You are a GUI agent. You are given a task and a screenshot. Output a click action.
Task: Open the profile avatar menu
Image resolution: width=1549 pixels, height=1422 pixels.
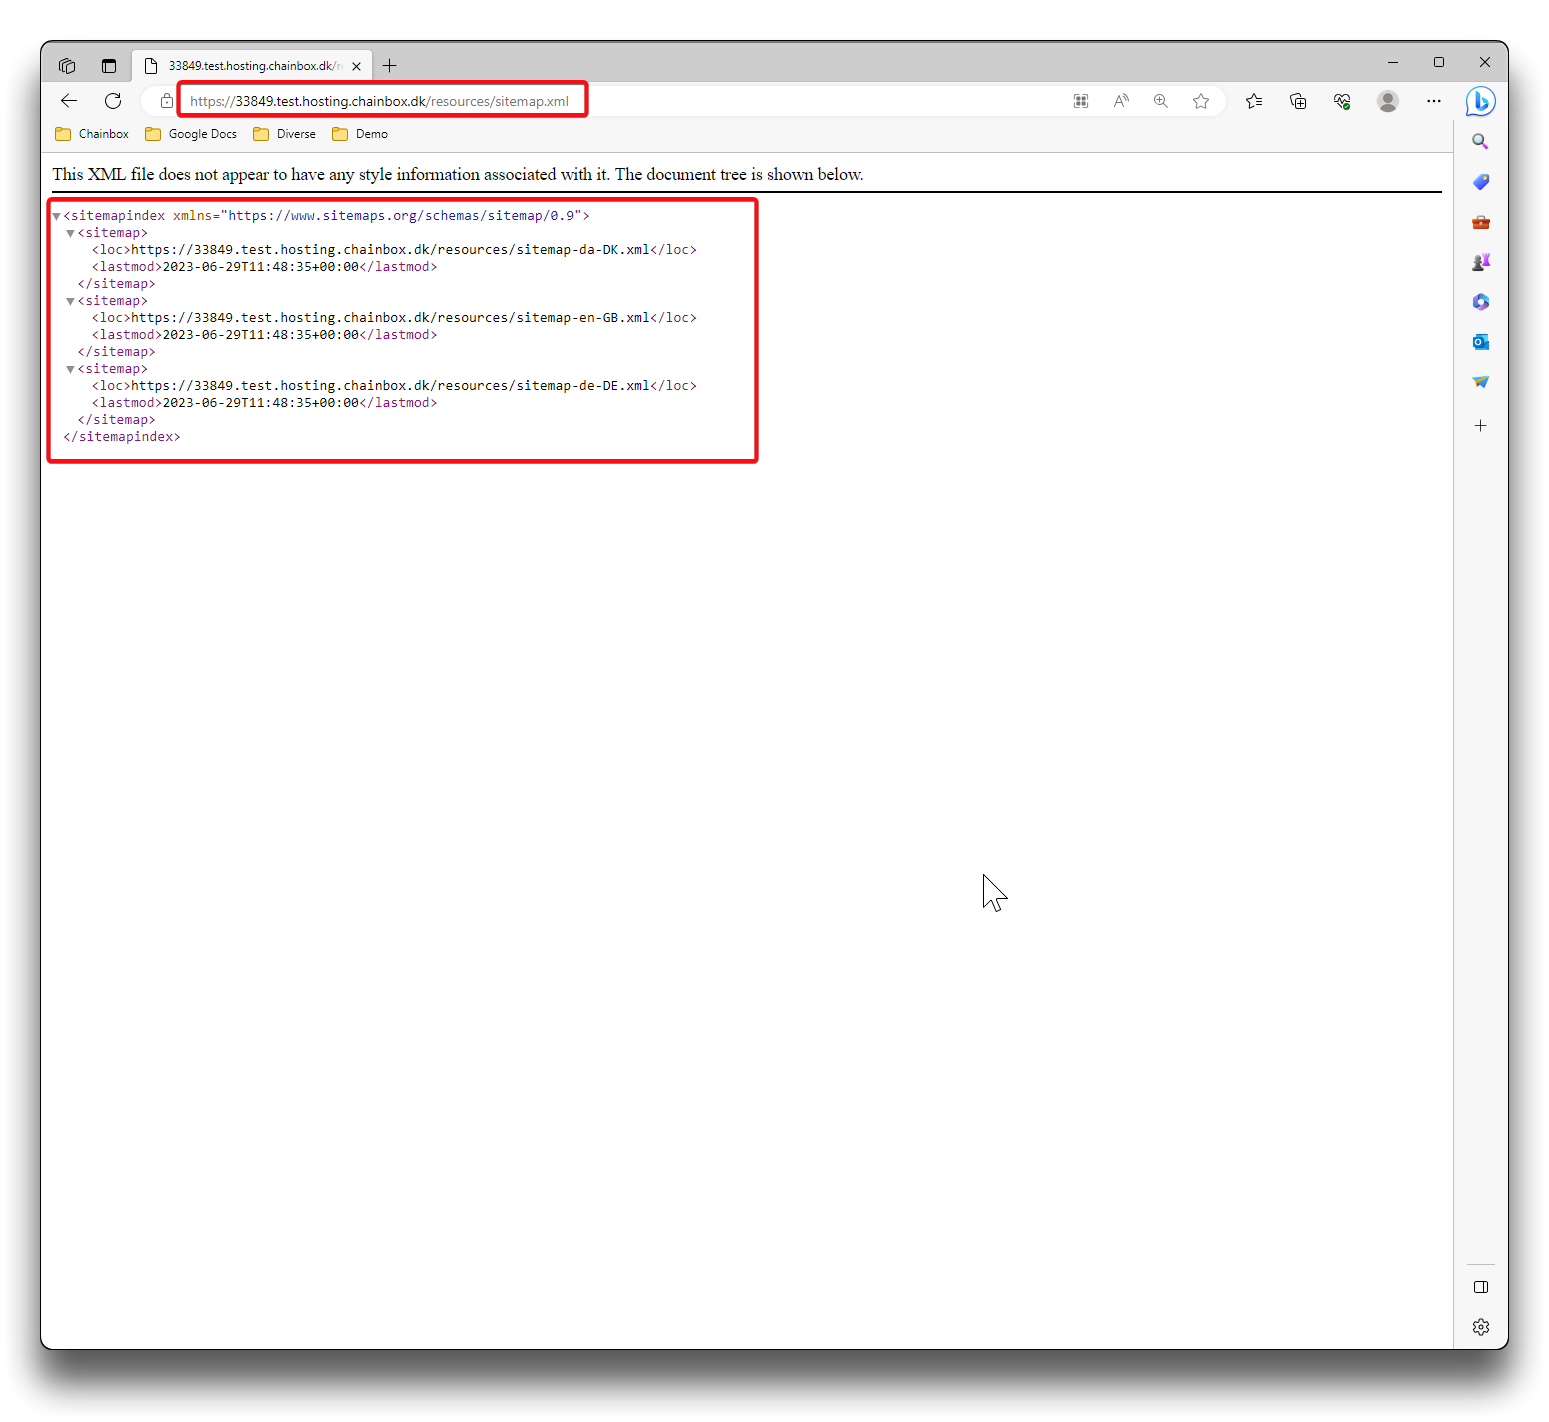tap(1388, 101)
